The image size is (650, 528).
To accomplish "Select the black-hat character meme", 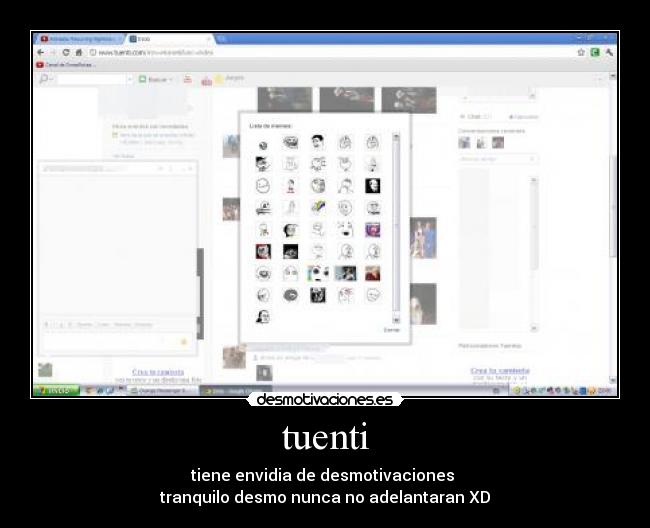I will 263,164.
